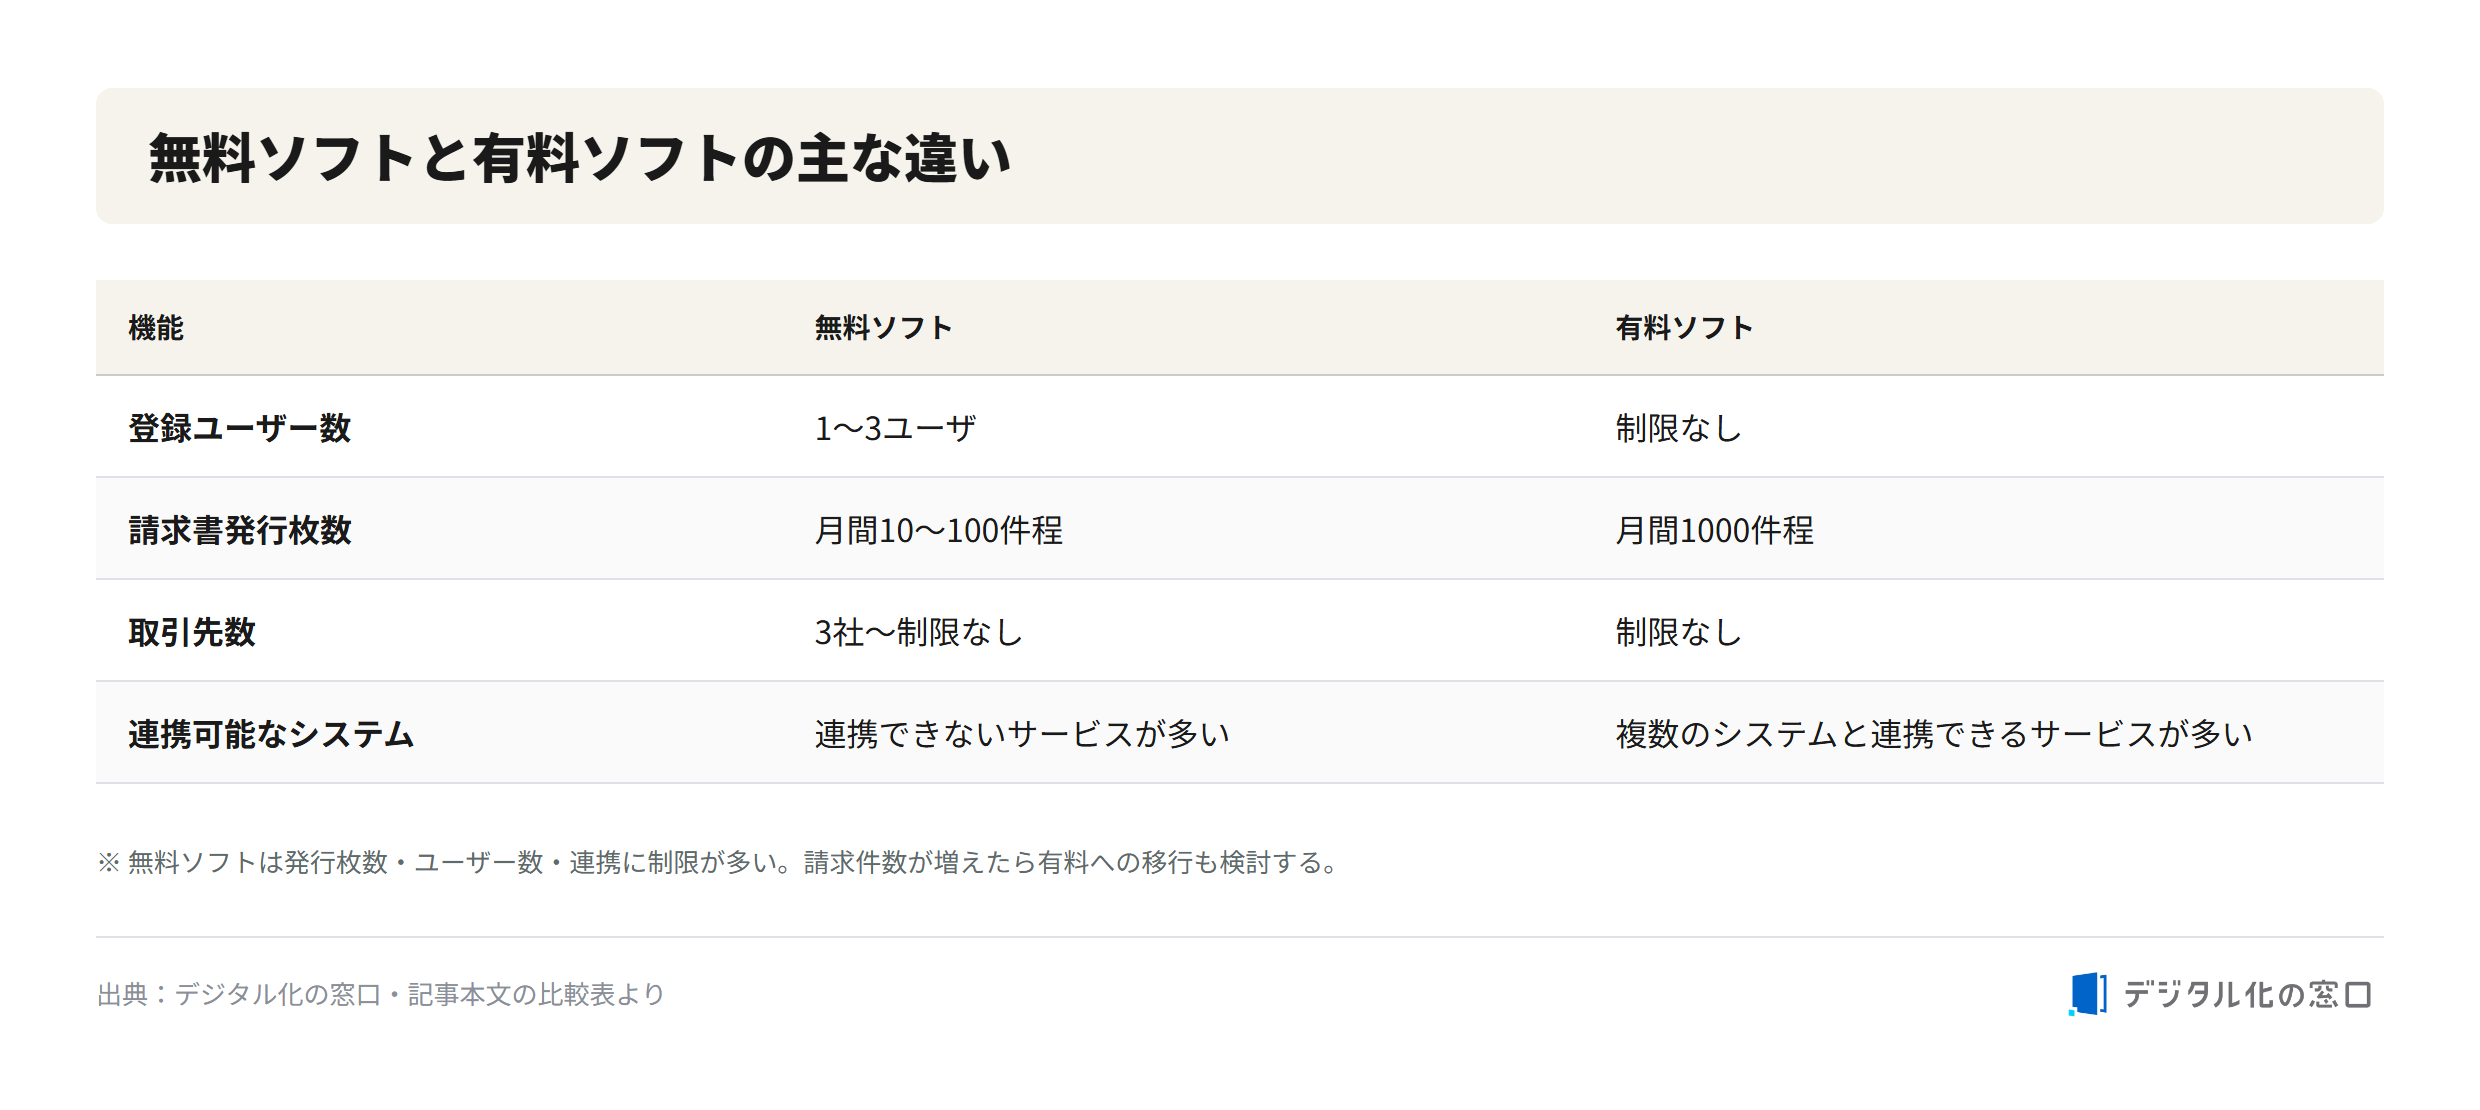Viewport: 2480px width, 1110px height.
Task: Click the 1〜3ユーザ cell
Action: 895,428
